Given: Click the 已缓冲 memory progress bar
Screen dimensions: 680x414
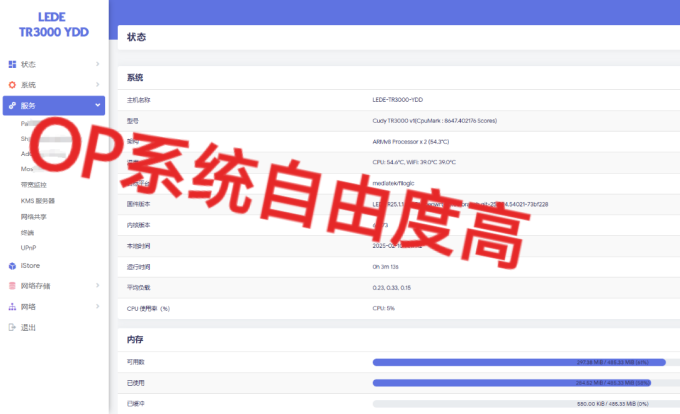Looking at the screenshot, I should 526,404.
